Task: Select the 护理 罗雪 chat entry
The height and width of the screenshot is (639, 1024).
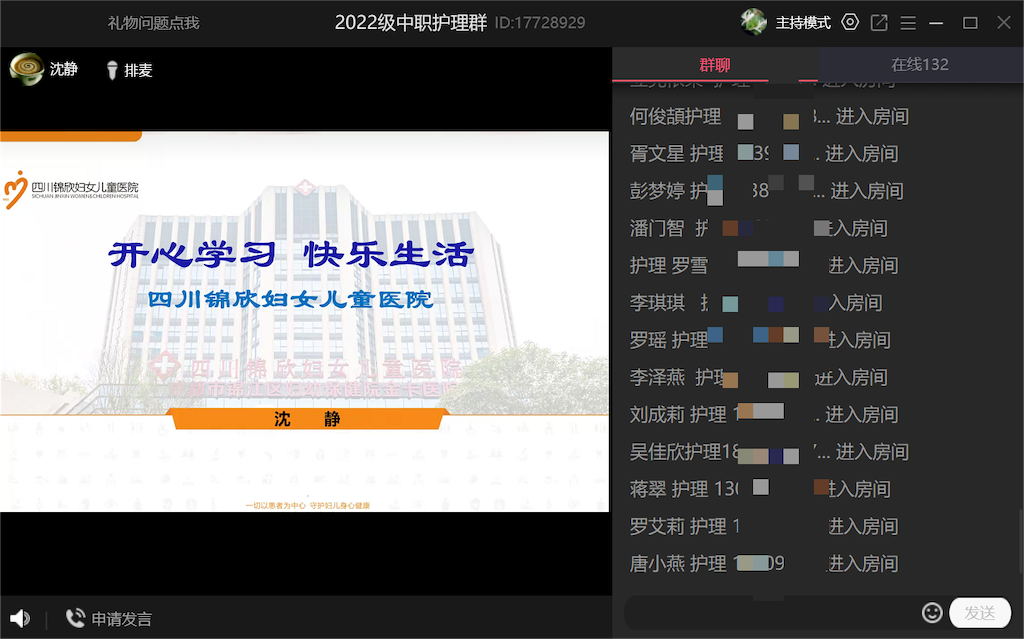Action: click(764, 266)
